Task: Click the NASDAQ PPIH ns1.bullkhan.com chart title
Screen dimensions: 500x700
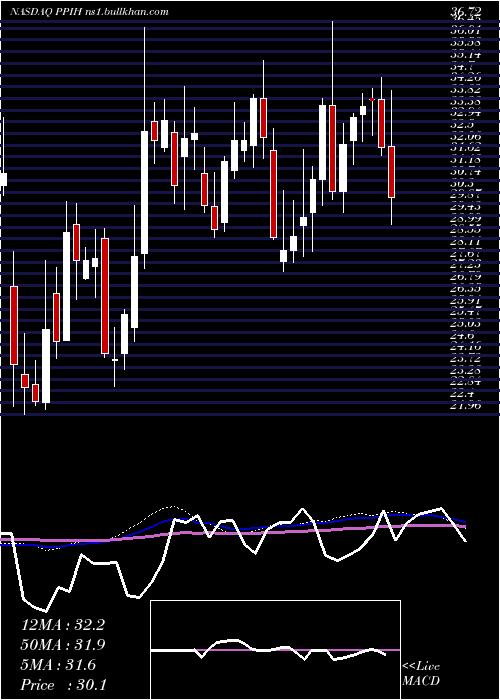Action: coord(89,12)
